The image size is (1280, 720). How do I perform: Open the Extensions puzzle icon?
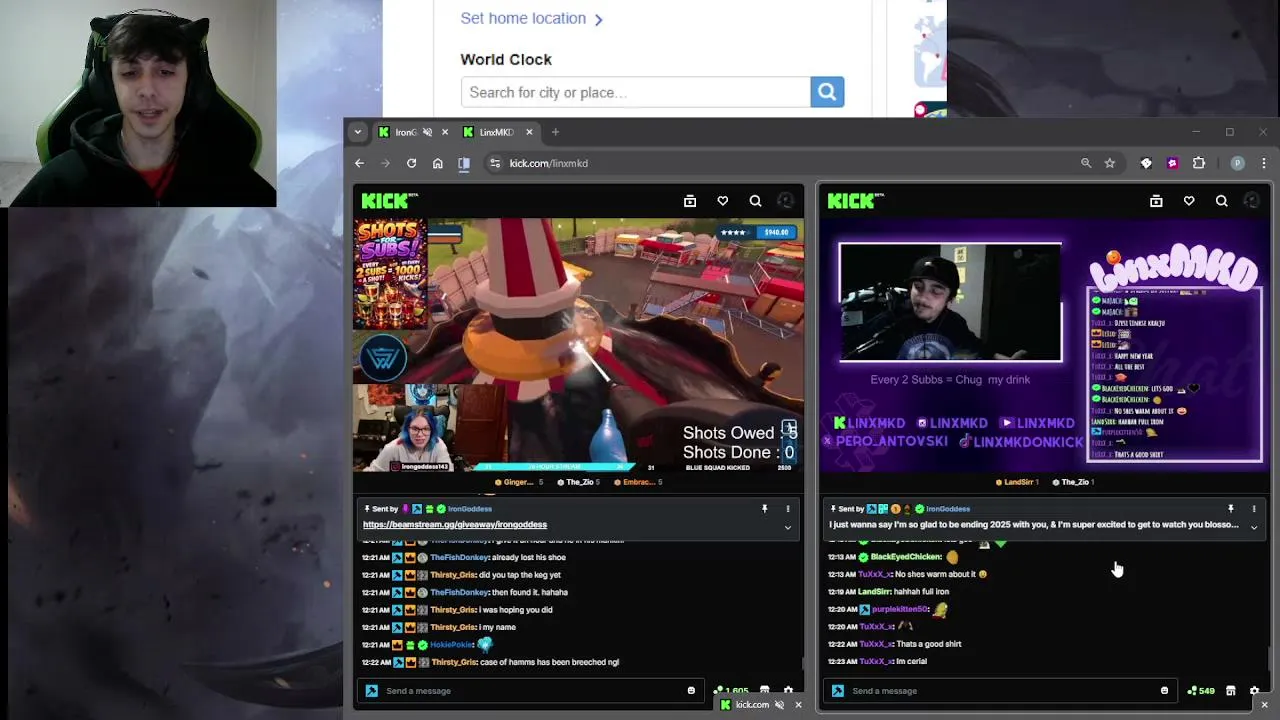1199,163
